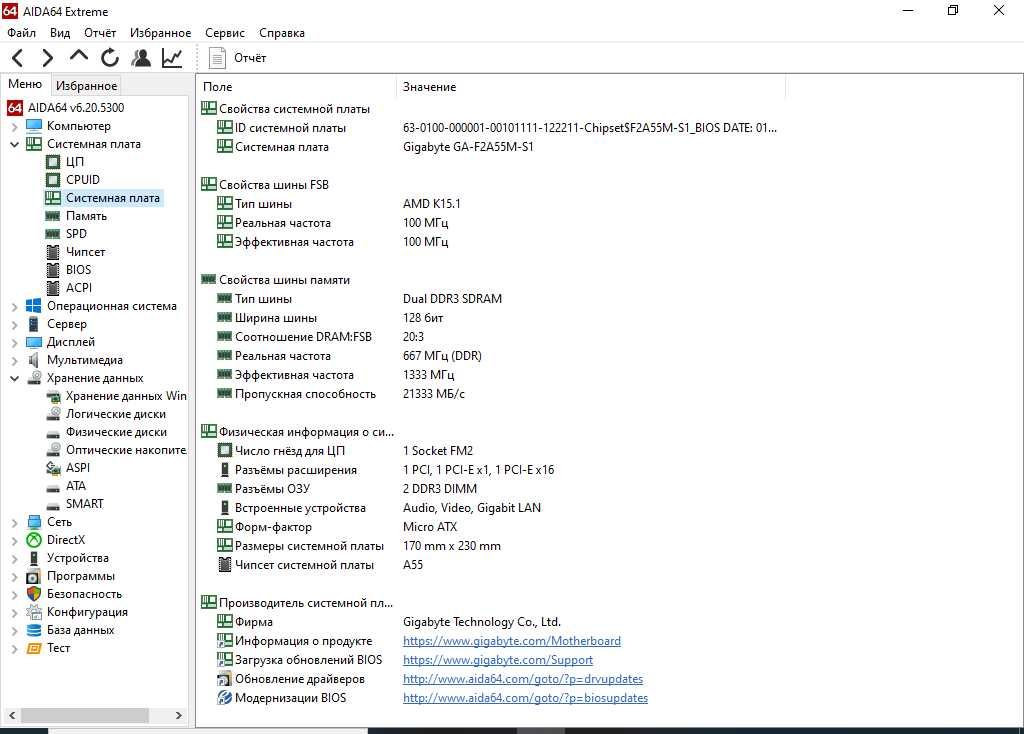Image resolution: width=1024 pixels, height=734 pixels.
Task: Select the ASPI icon in the tree
Action: tap(53, 468)
